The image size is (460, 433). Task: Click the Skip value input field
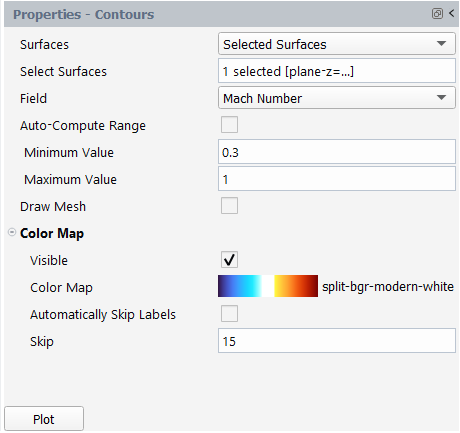(x=337, y=341)
